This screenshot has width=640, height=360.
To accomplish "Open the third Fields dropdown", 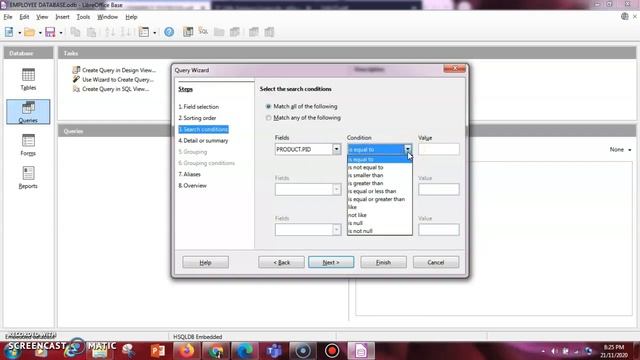I will coord(336,230).
